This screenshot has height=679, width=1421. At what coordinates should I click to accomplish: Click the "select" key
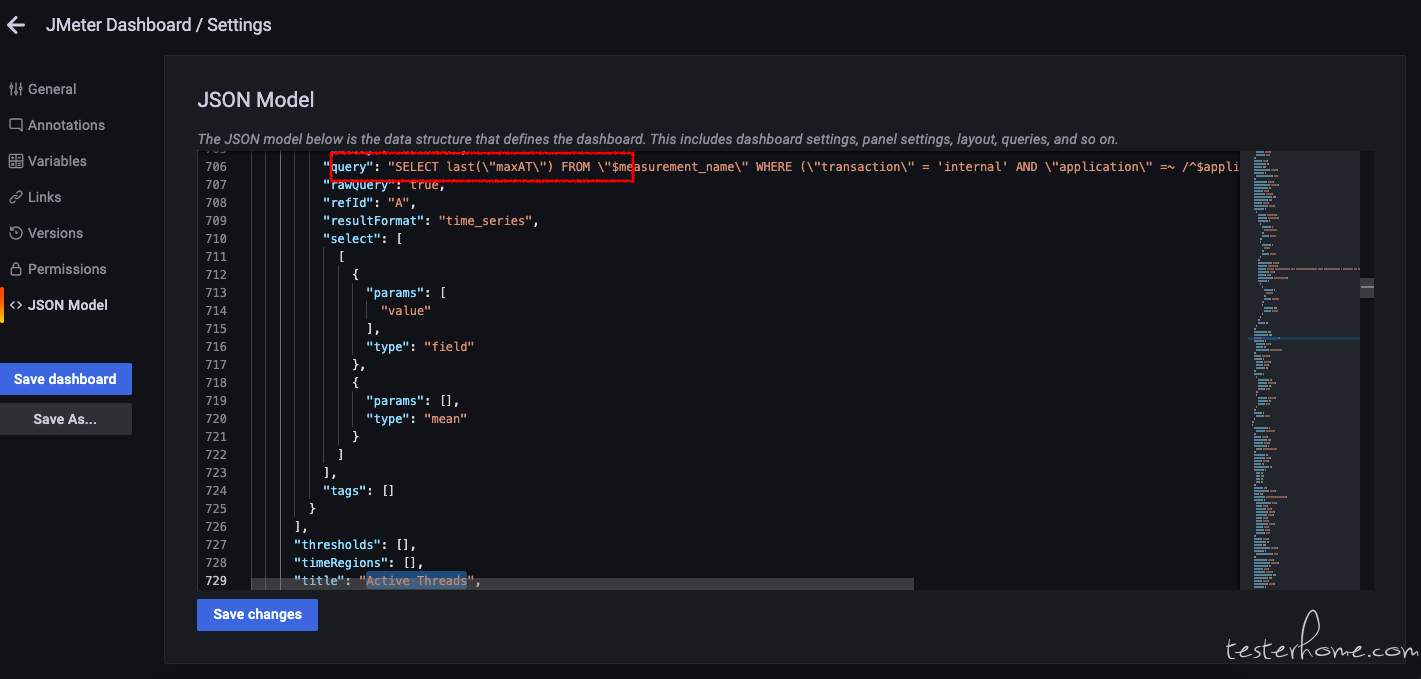point(351,238)
